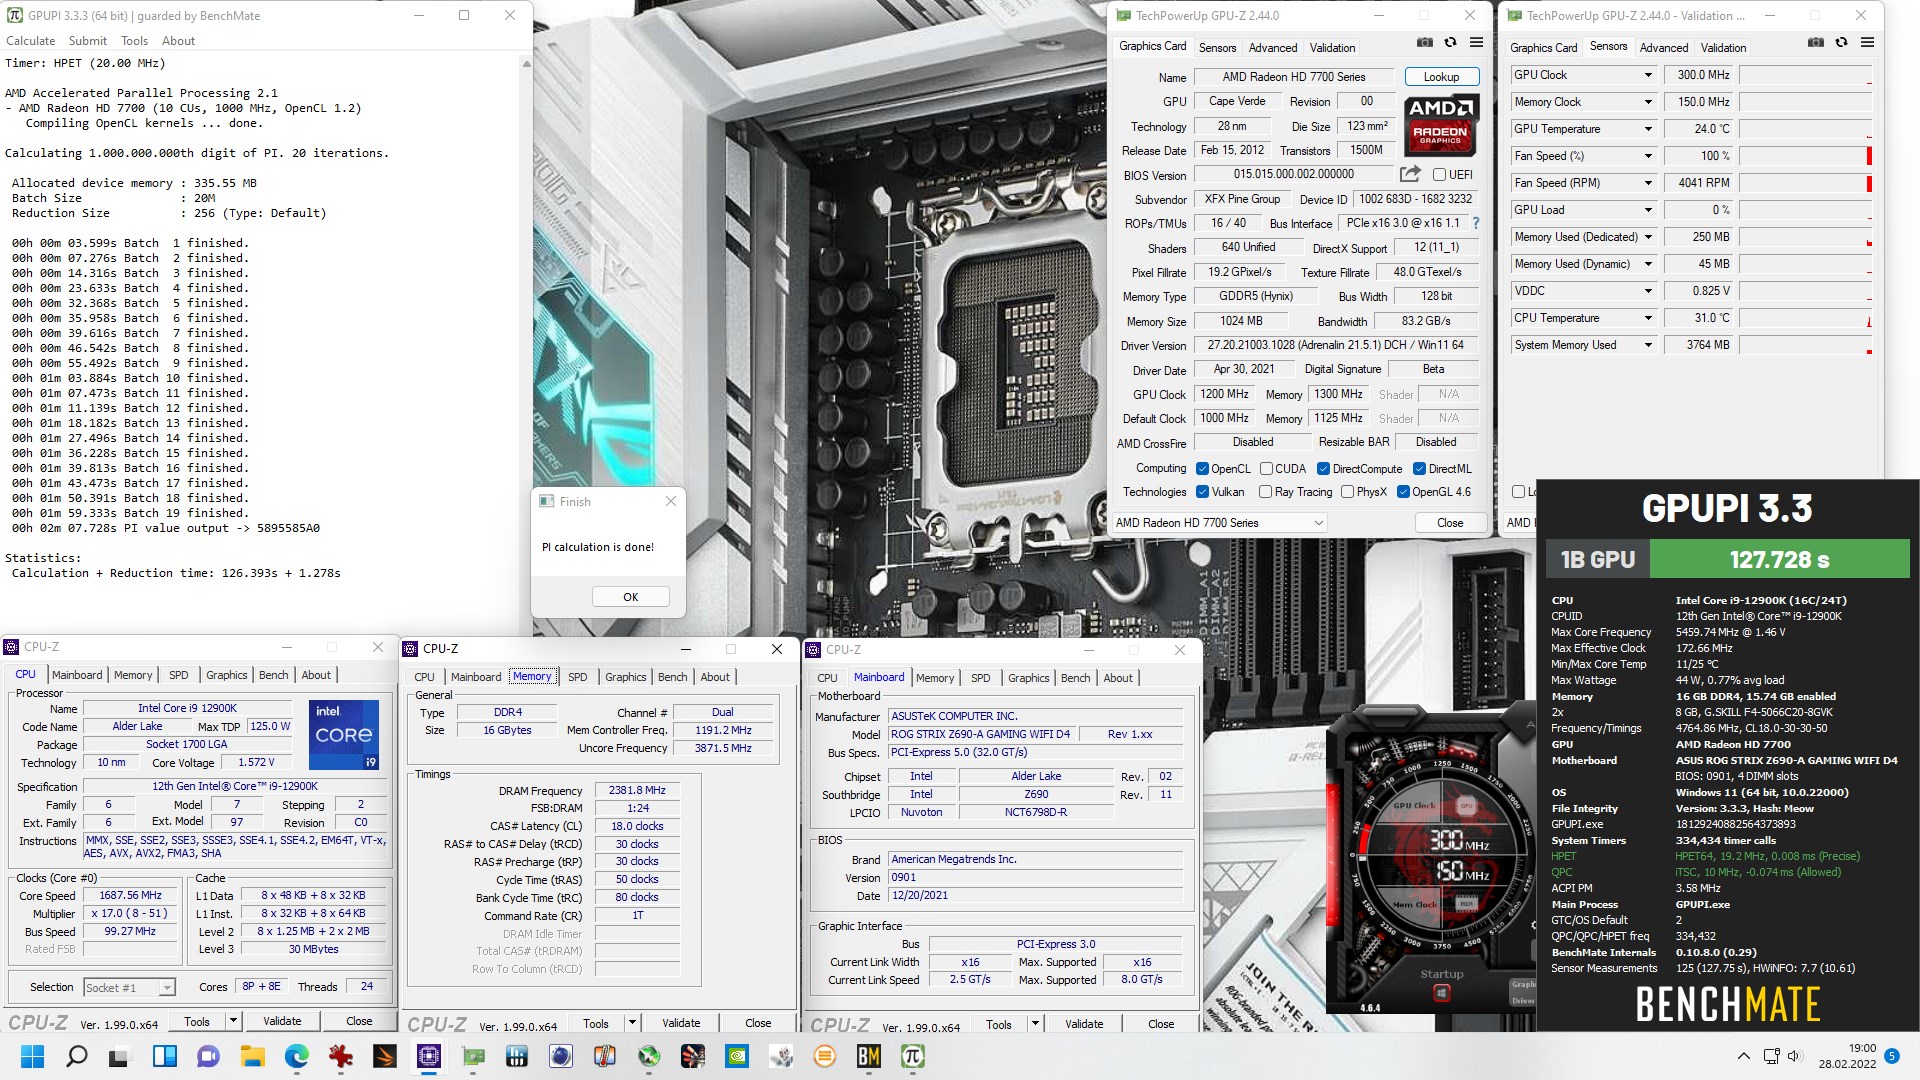Click the refresh icon in GPU-Z Validation window

(x=1841, y=43)
